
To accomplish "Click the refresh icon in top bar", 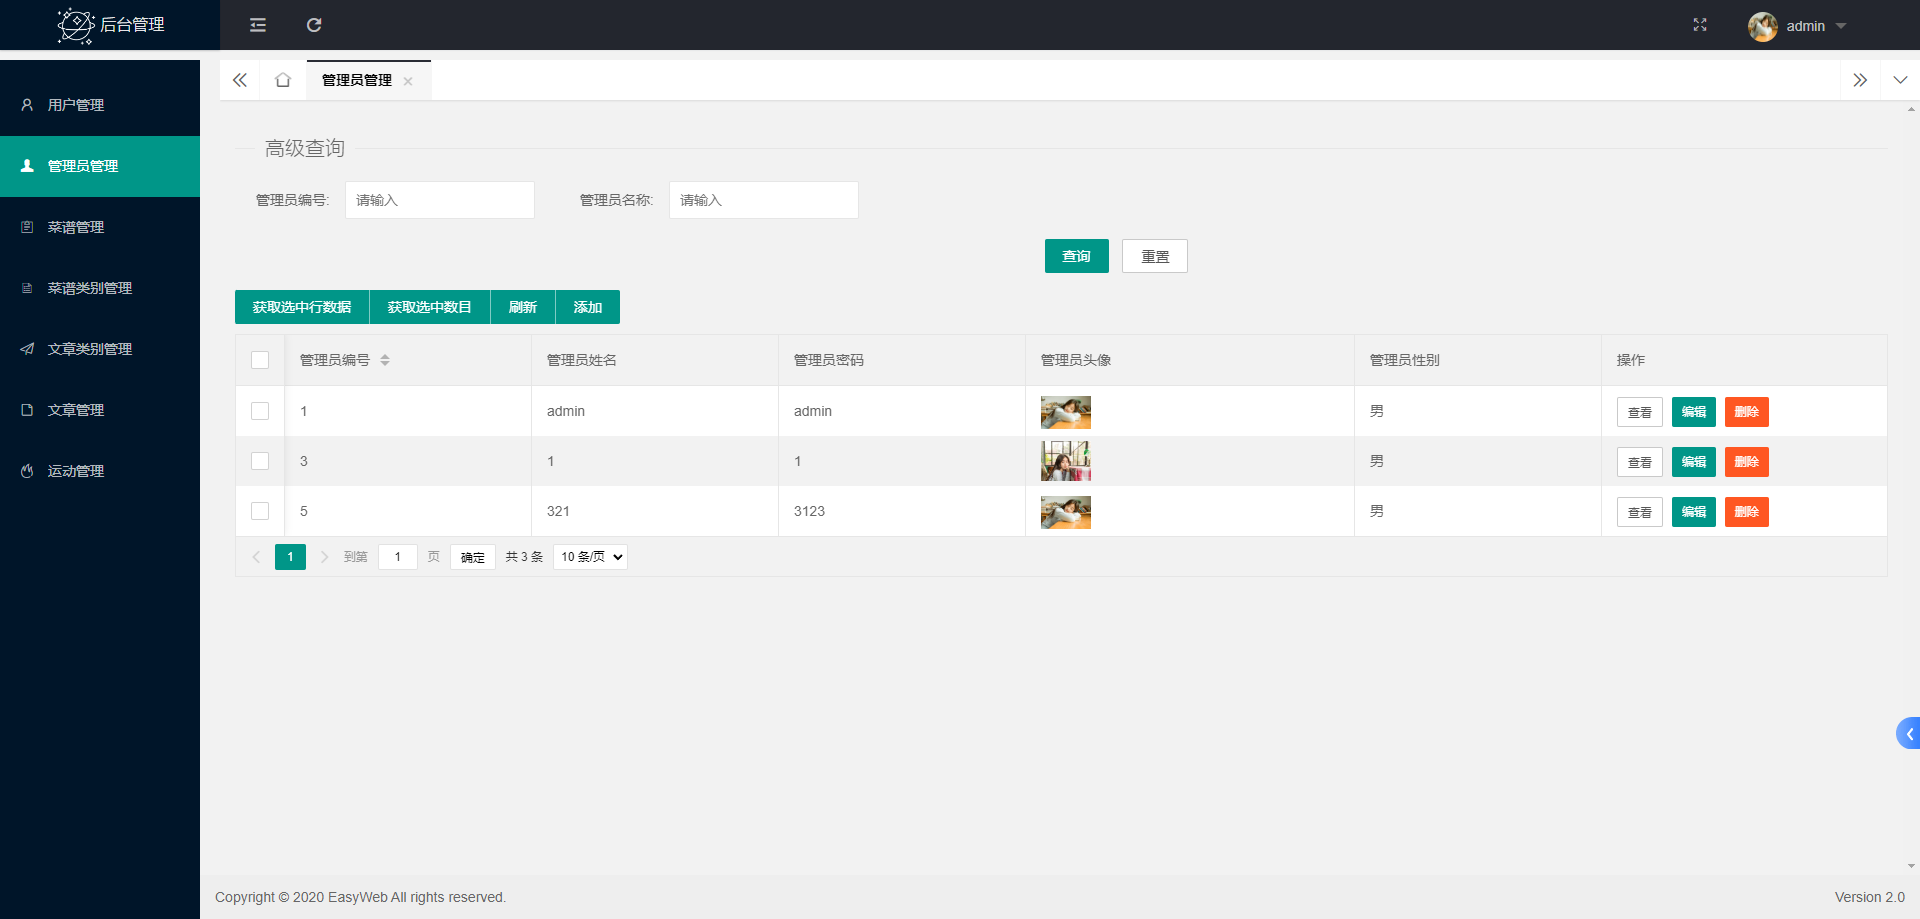I will (x=313, y=25).
